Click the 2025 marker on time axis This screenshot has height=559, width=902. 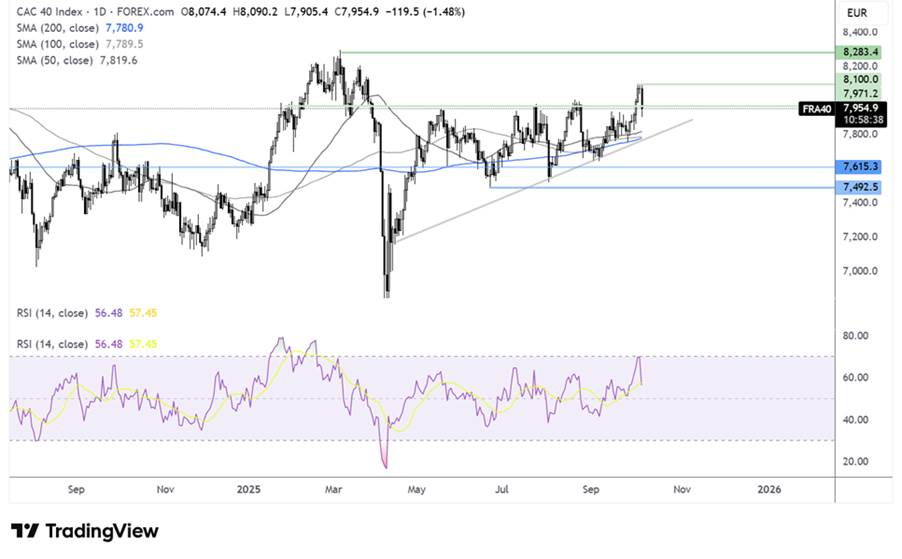click(x=250, y=490)
